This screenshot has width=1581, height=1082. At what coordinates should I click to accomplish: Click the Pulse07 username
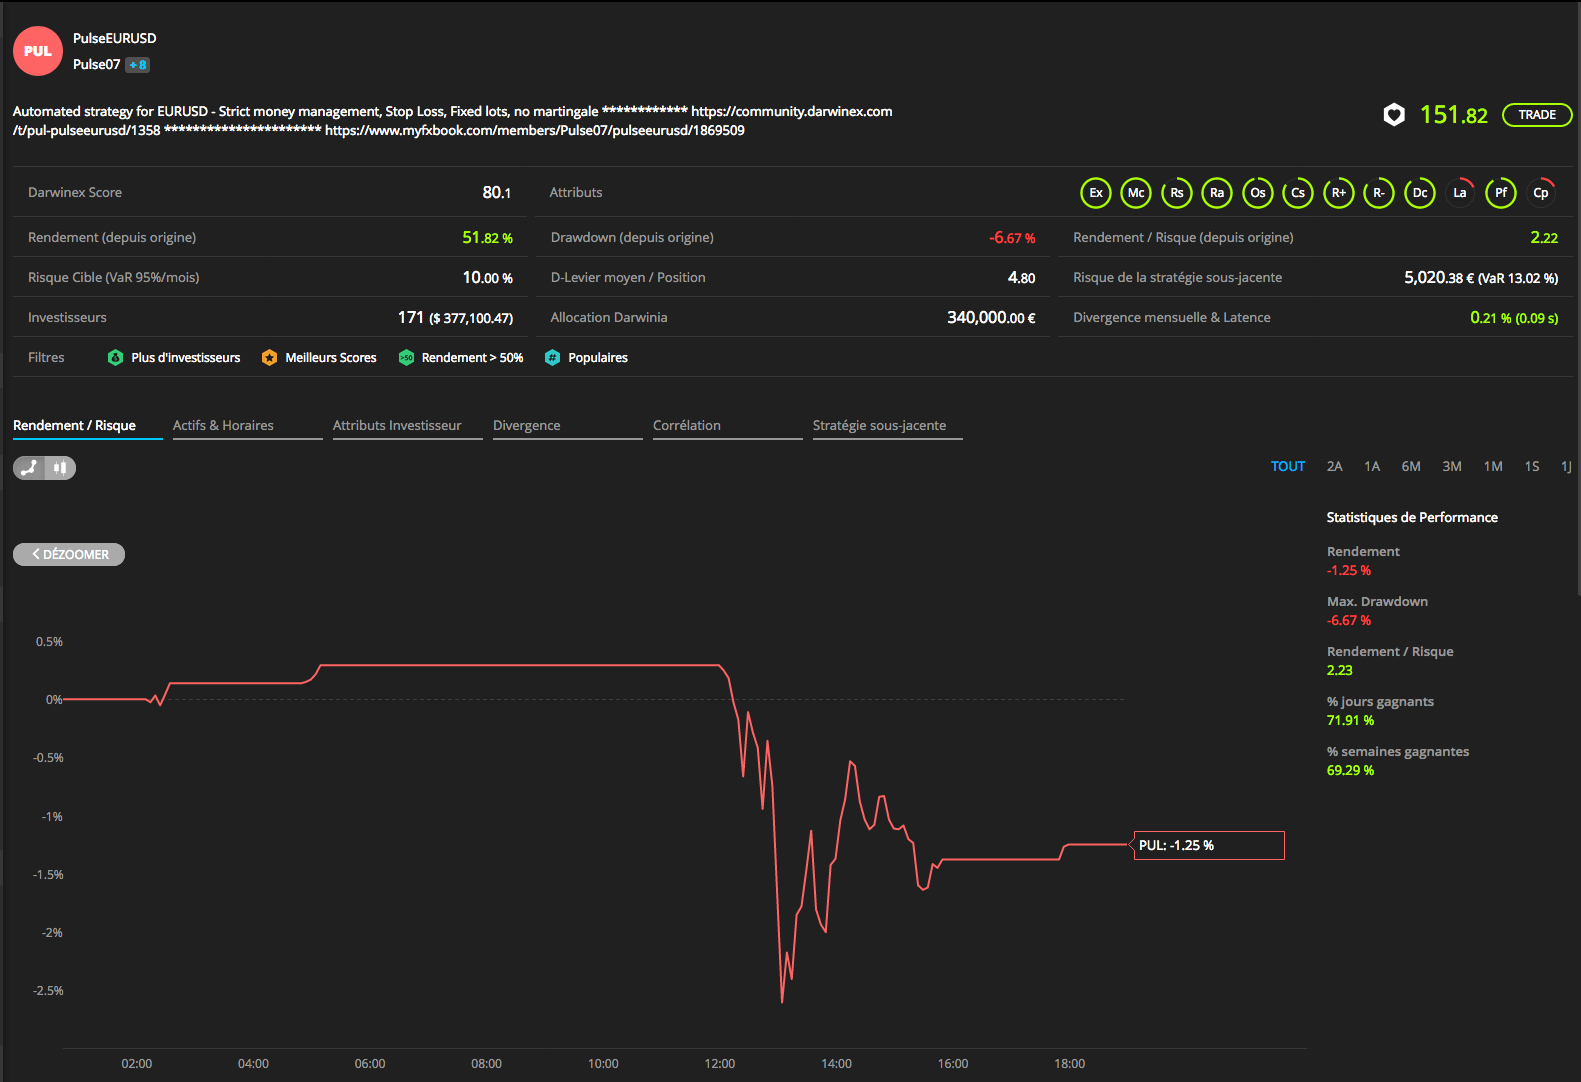[x=96, y=64]
